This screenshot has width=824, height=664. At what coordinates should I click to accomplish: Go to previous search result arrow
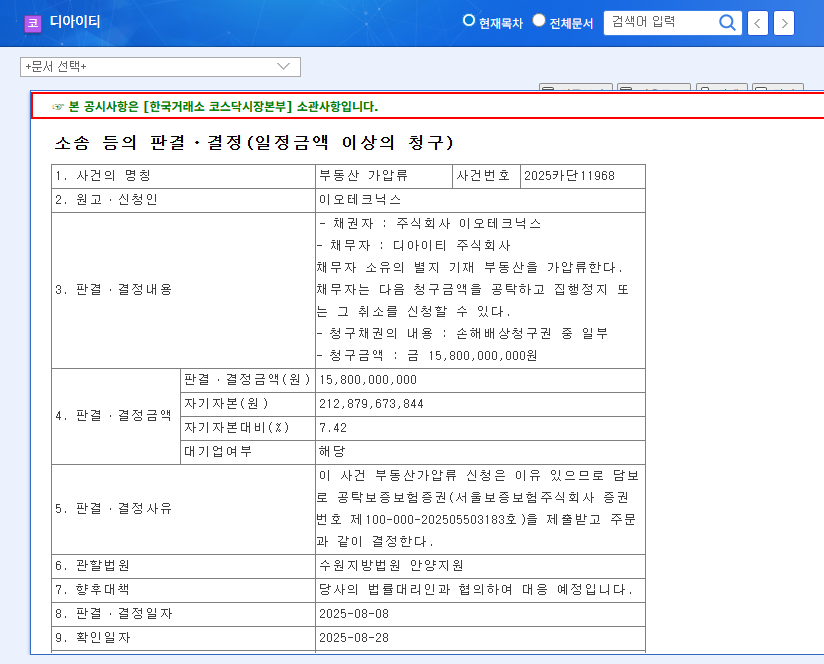coord(757,23)
